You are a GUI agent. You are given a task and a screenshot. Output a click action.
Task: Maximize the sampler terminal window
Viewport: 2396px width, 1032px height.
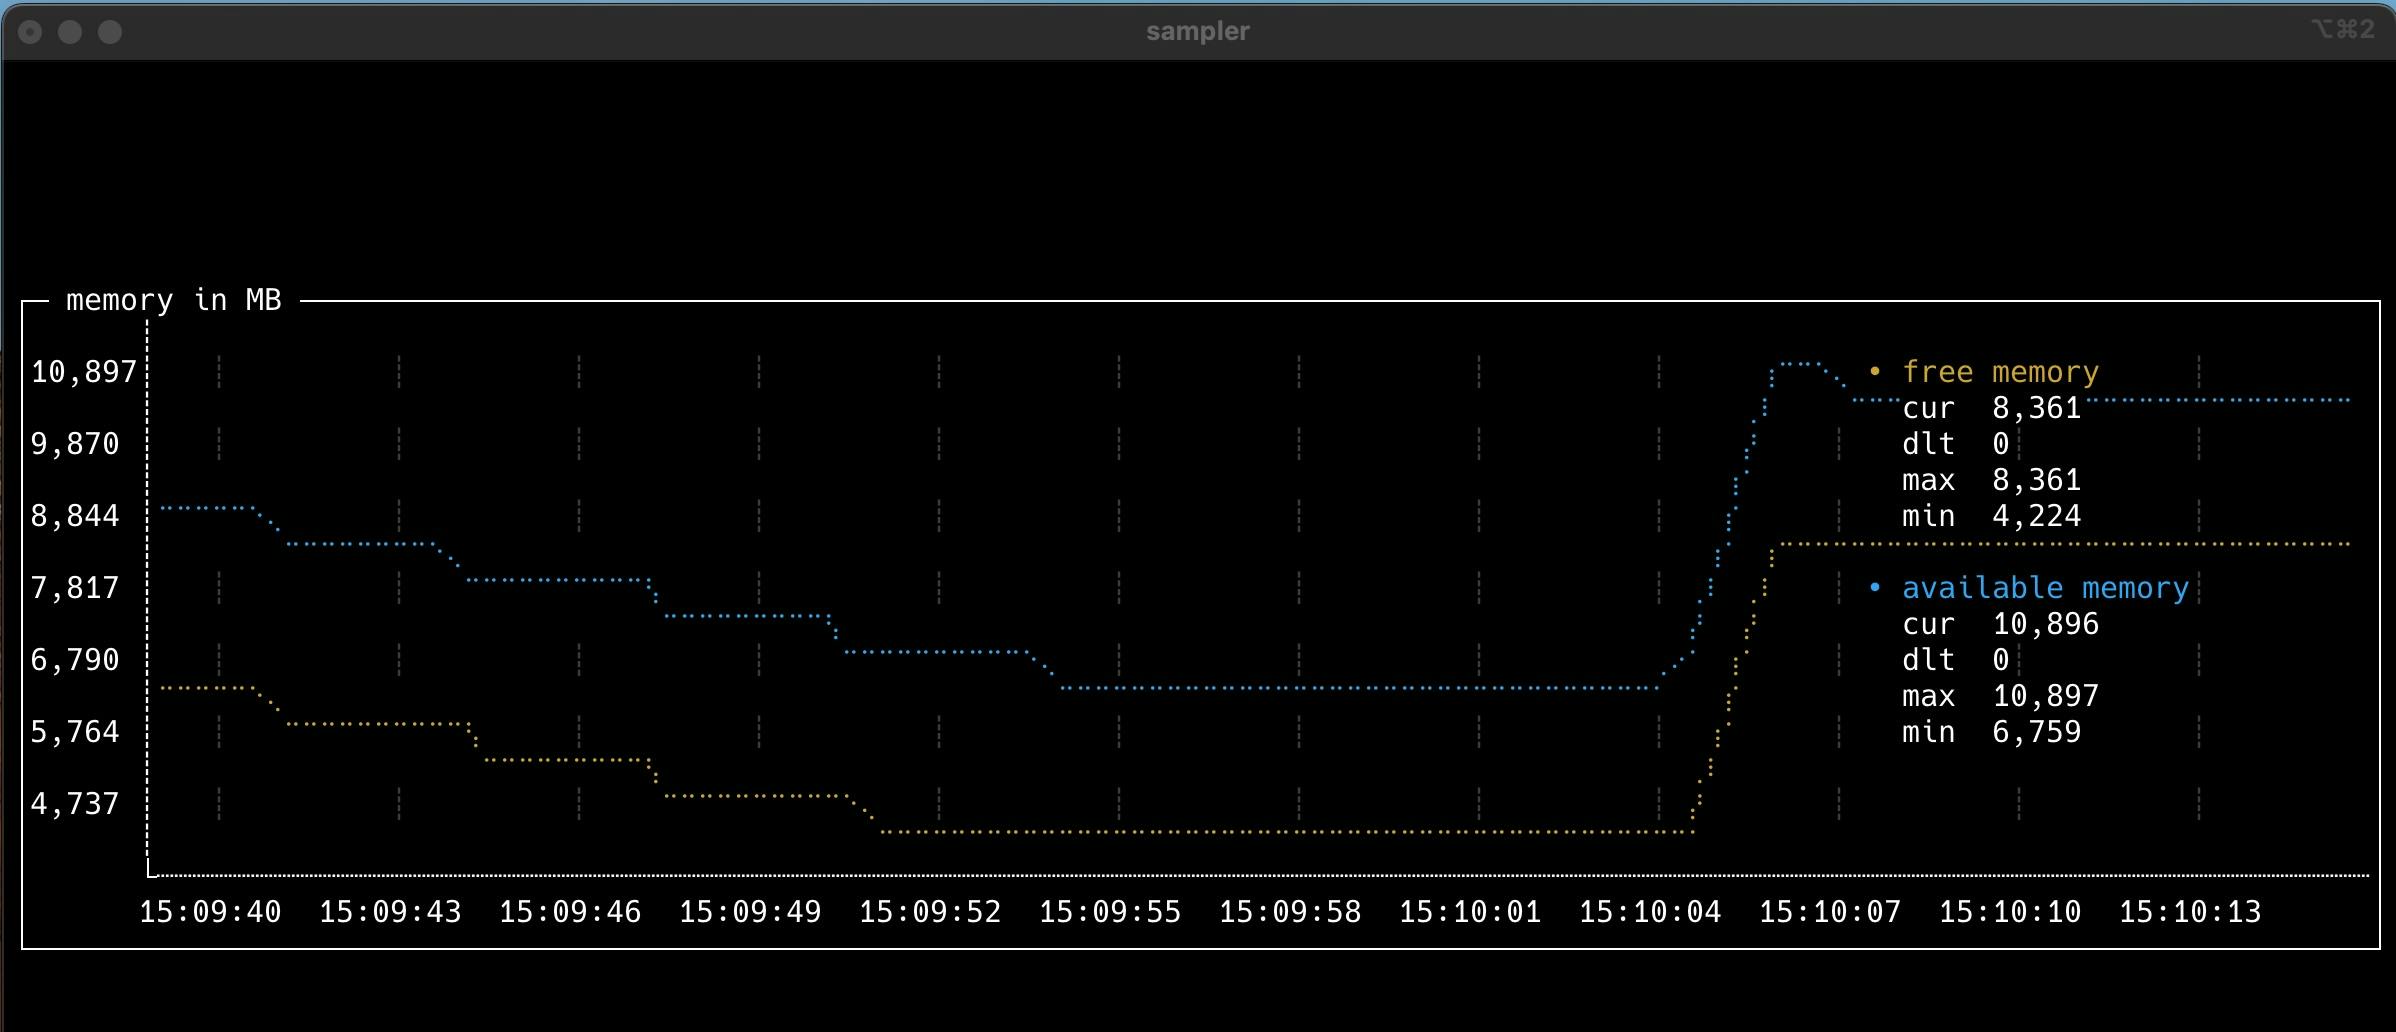coord(110,32)
